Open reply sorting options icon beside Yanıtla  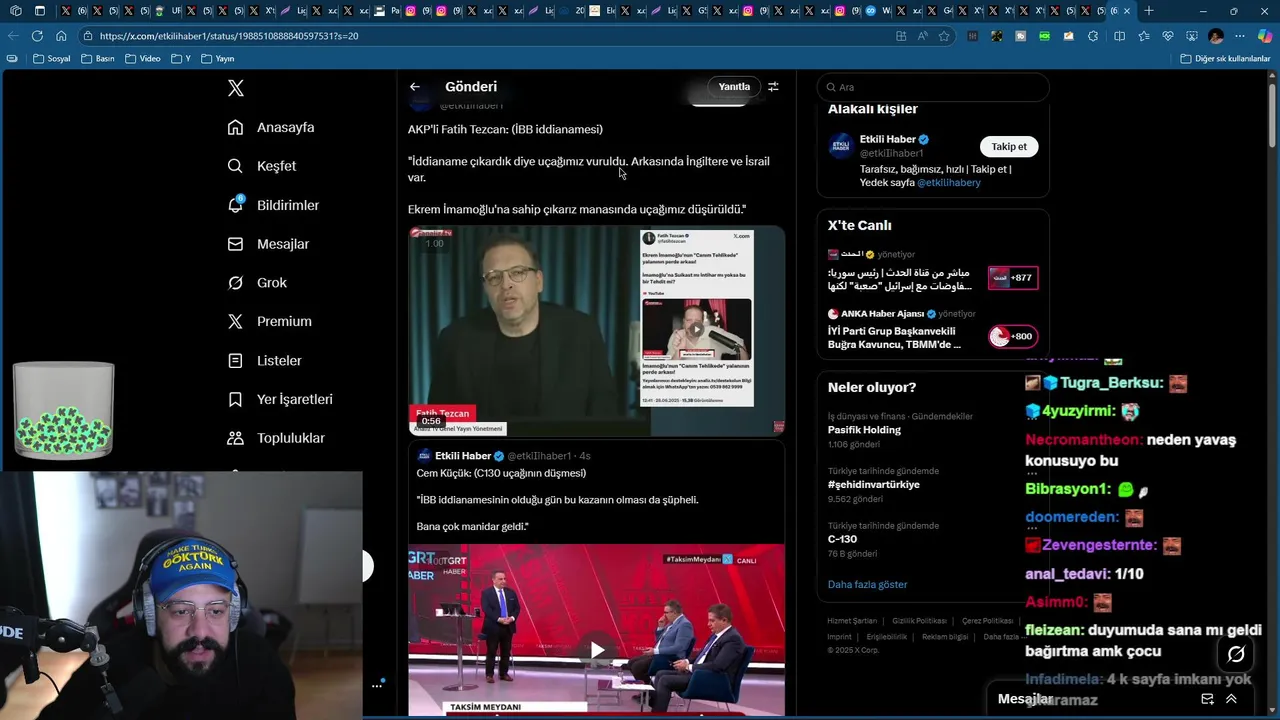[773, 87]
